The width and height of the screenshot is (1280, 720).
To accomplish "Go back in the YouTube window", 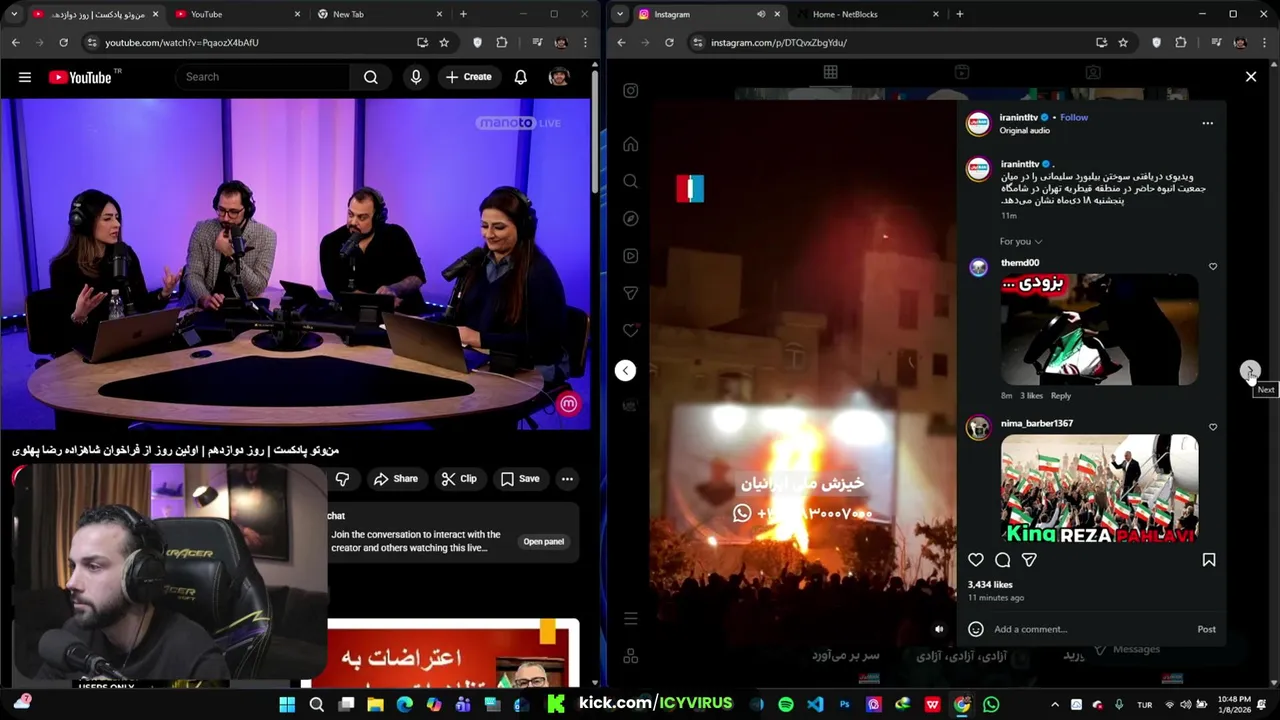I will 15,43.
